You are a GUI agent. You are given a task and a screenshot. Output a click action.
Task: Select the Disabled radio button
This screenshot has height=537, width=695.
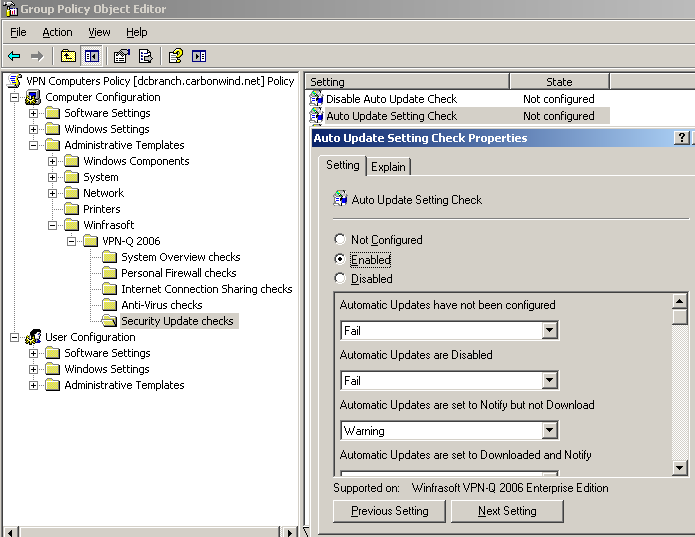[x=340, y=278]
